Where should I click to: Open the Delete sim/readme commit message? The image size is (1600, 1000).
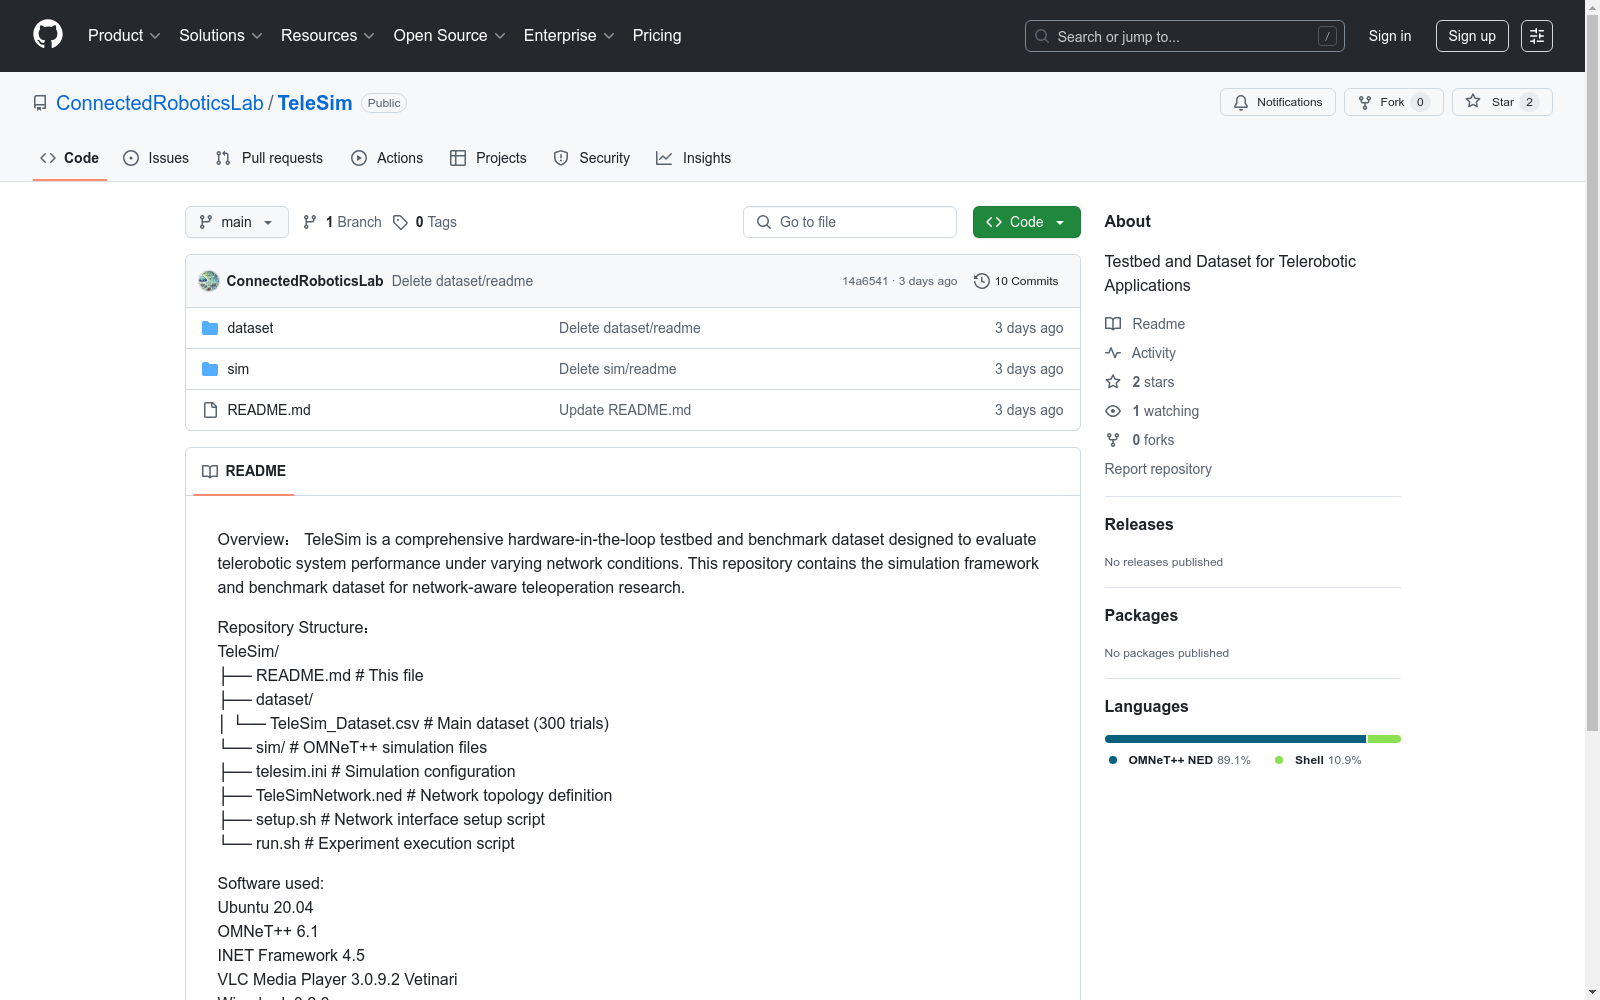tap(618, 369)
